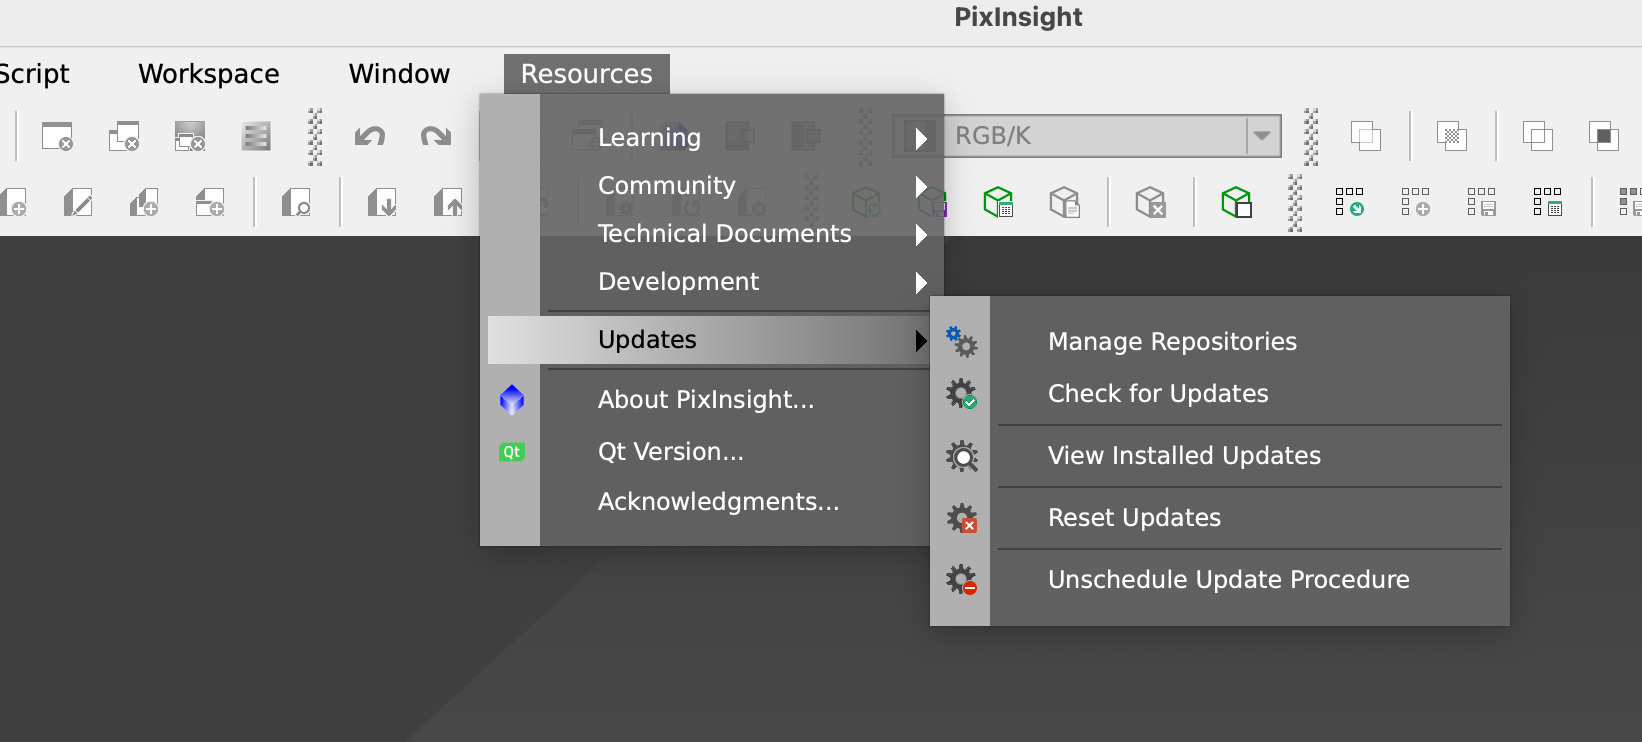Choose Reset Updates
The width and height of the screenshot is (1642, 742).
pos(1220,518)
